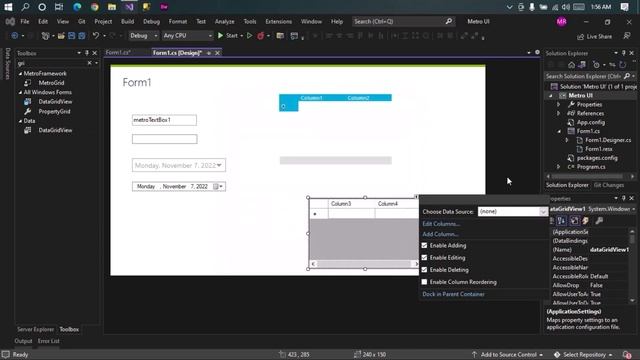Screen dimensions: 640x360
Task: Toggle the Enable Deleting checkbox
Action: tap(424, 270)
